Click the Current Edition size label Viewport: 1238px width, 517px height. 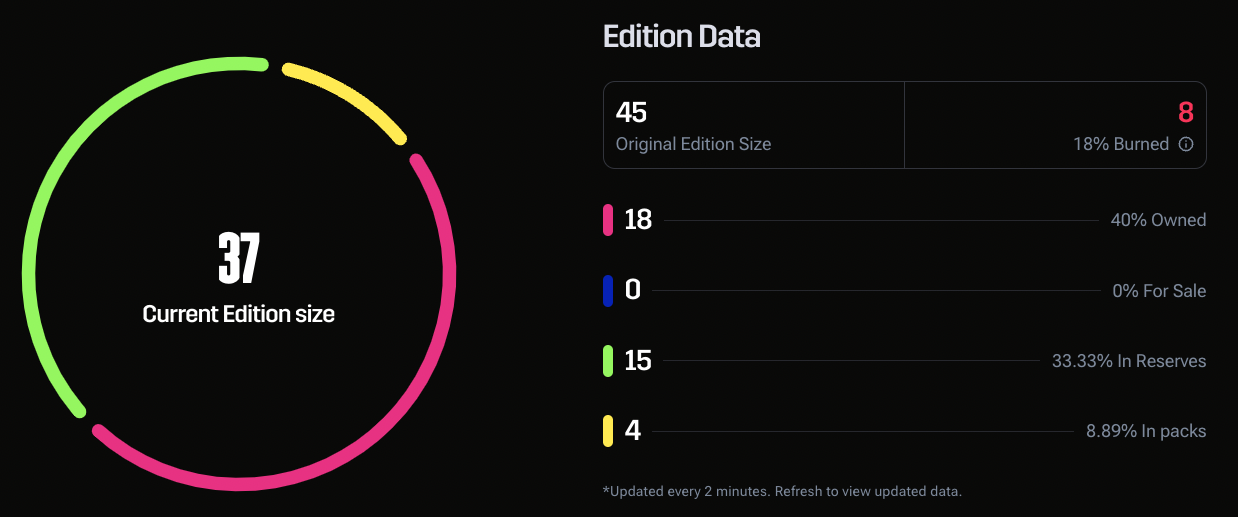coord(239,314)
